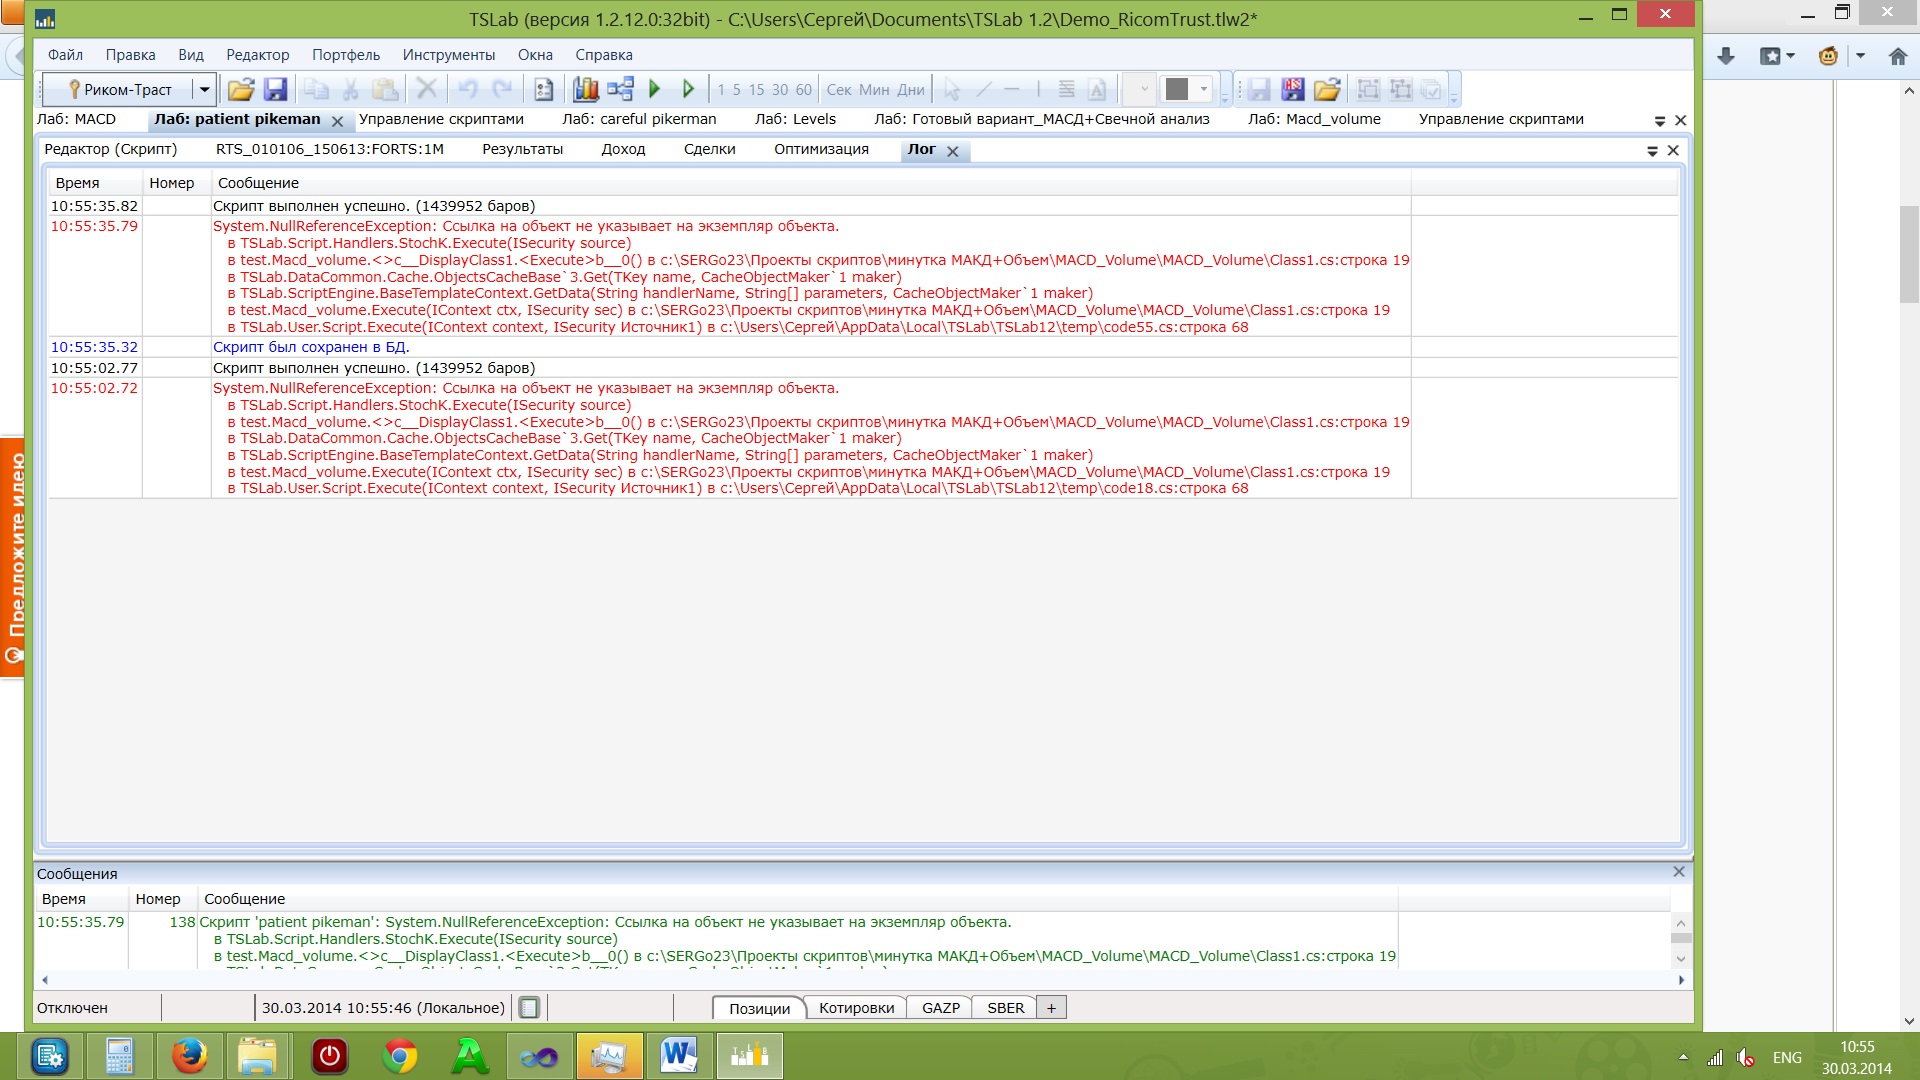This screenshot has width=1920, height=1080.
Task: Click the open folder icon in toolbar
Action: point(240,90)
